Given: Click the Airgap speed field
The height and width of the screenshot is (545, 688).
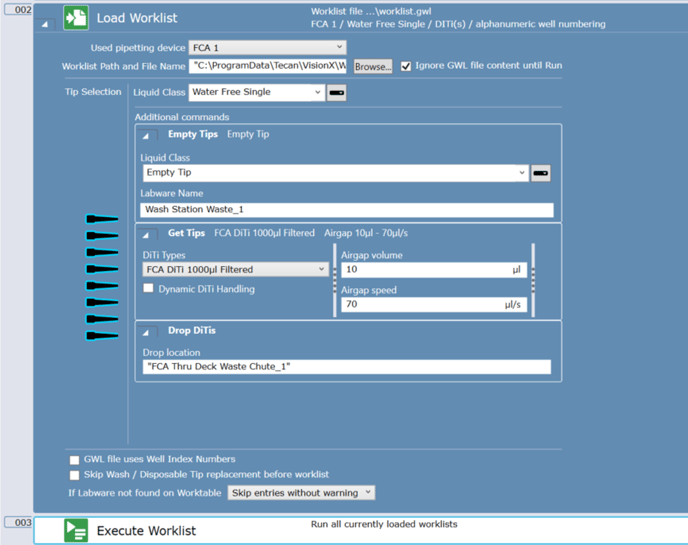Looking at the screenshot, I should [434, 304].
